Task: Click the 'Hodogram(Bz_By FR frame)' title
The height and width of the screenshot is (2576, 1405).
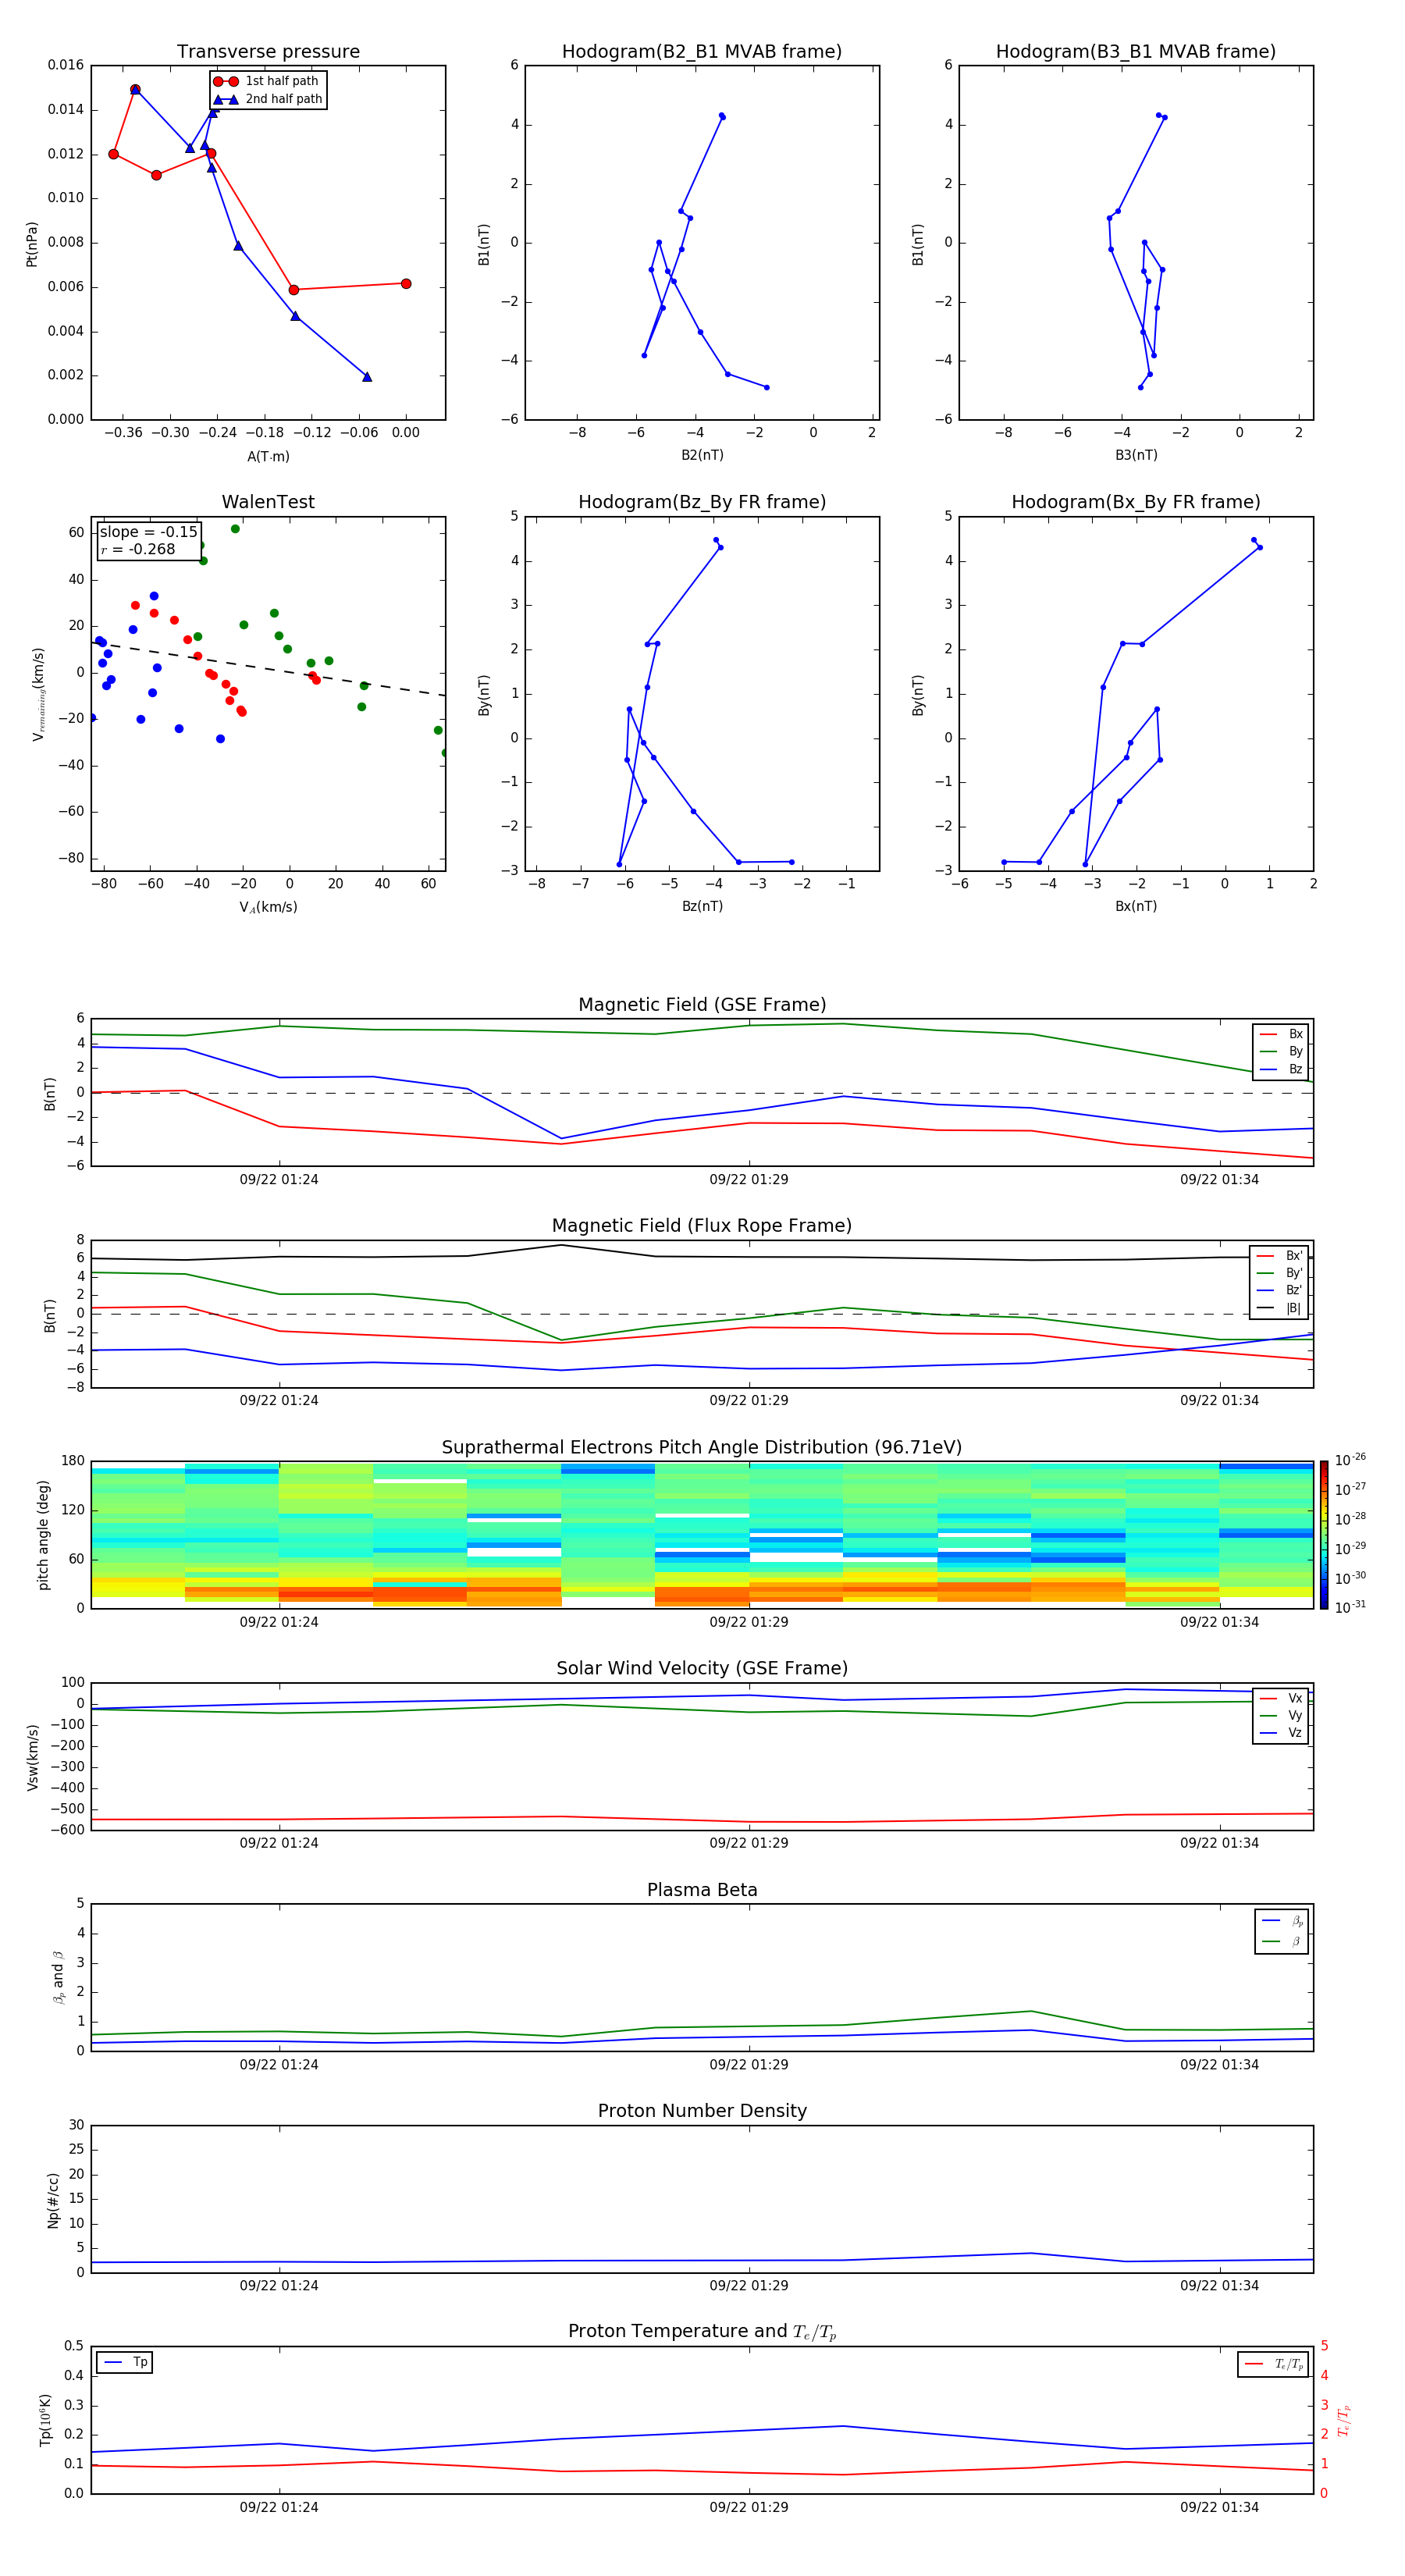Action: 702,502
